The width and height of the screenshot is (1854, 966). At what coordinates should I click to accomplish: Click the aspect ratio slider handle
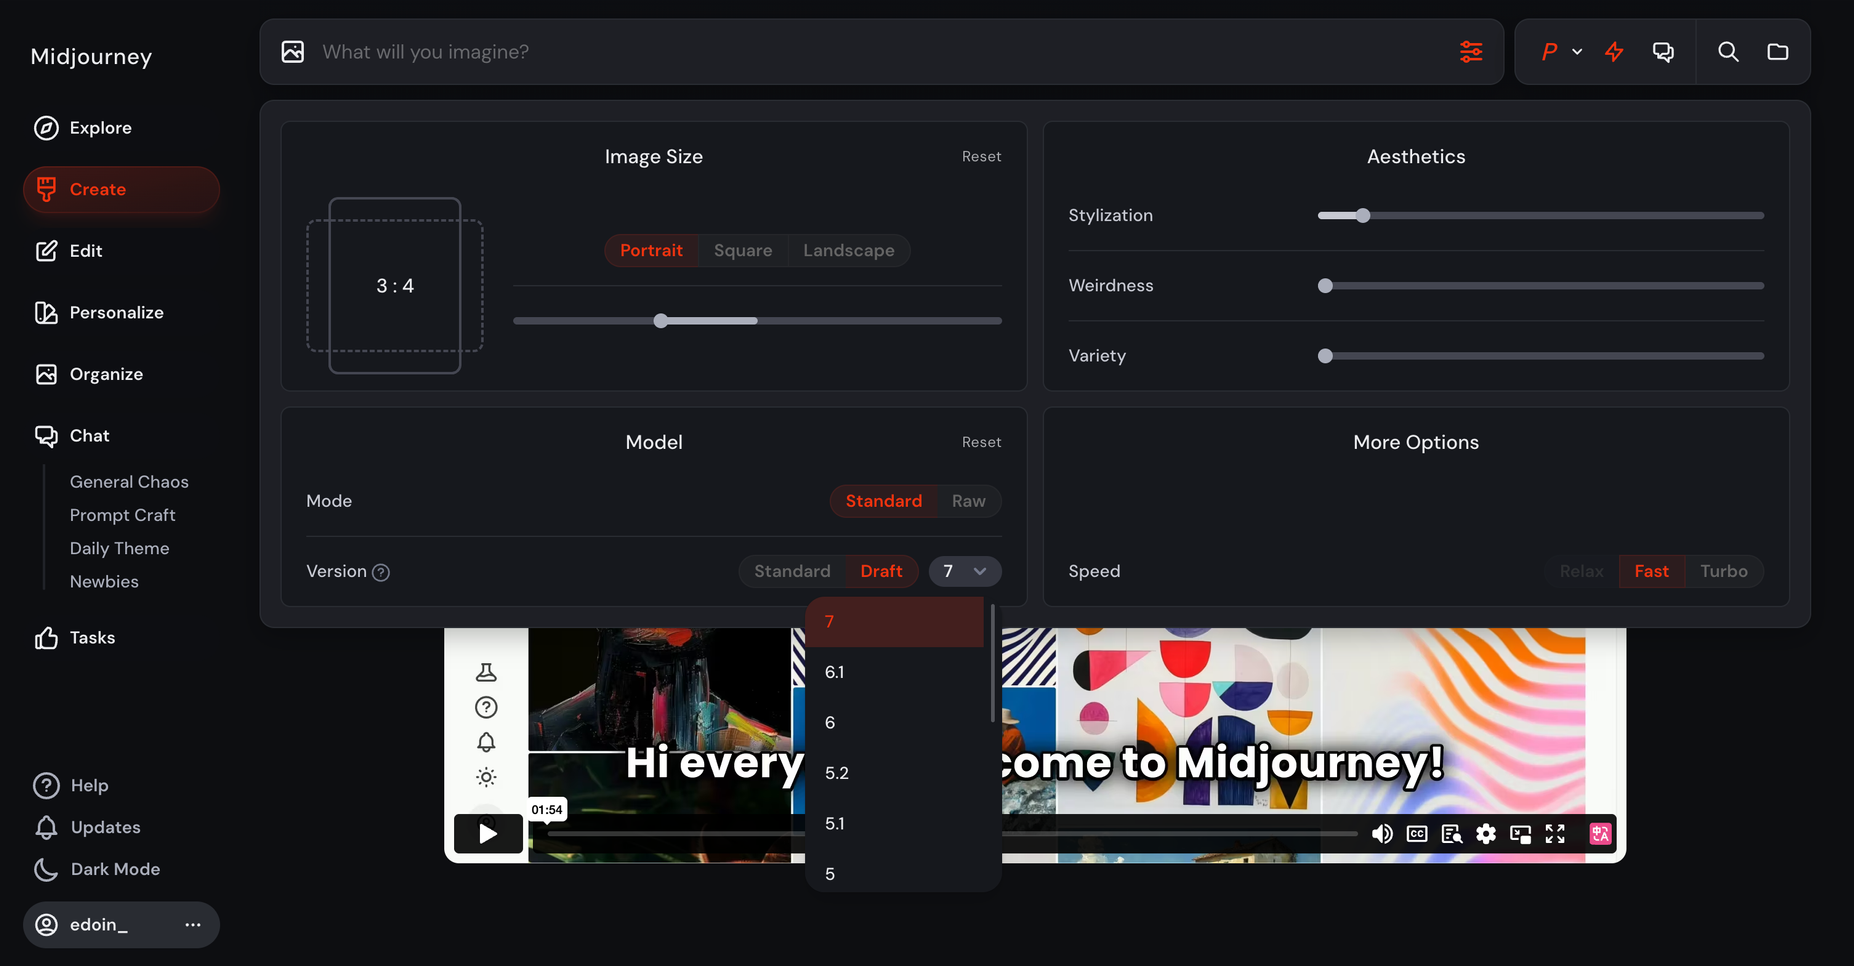pyautogui.click(x=661, y=321)
